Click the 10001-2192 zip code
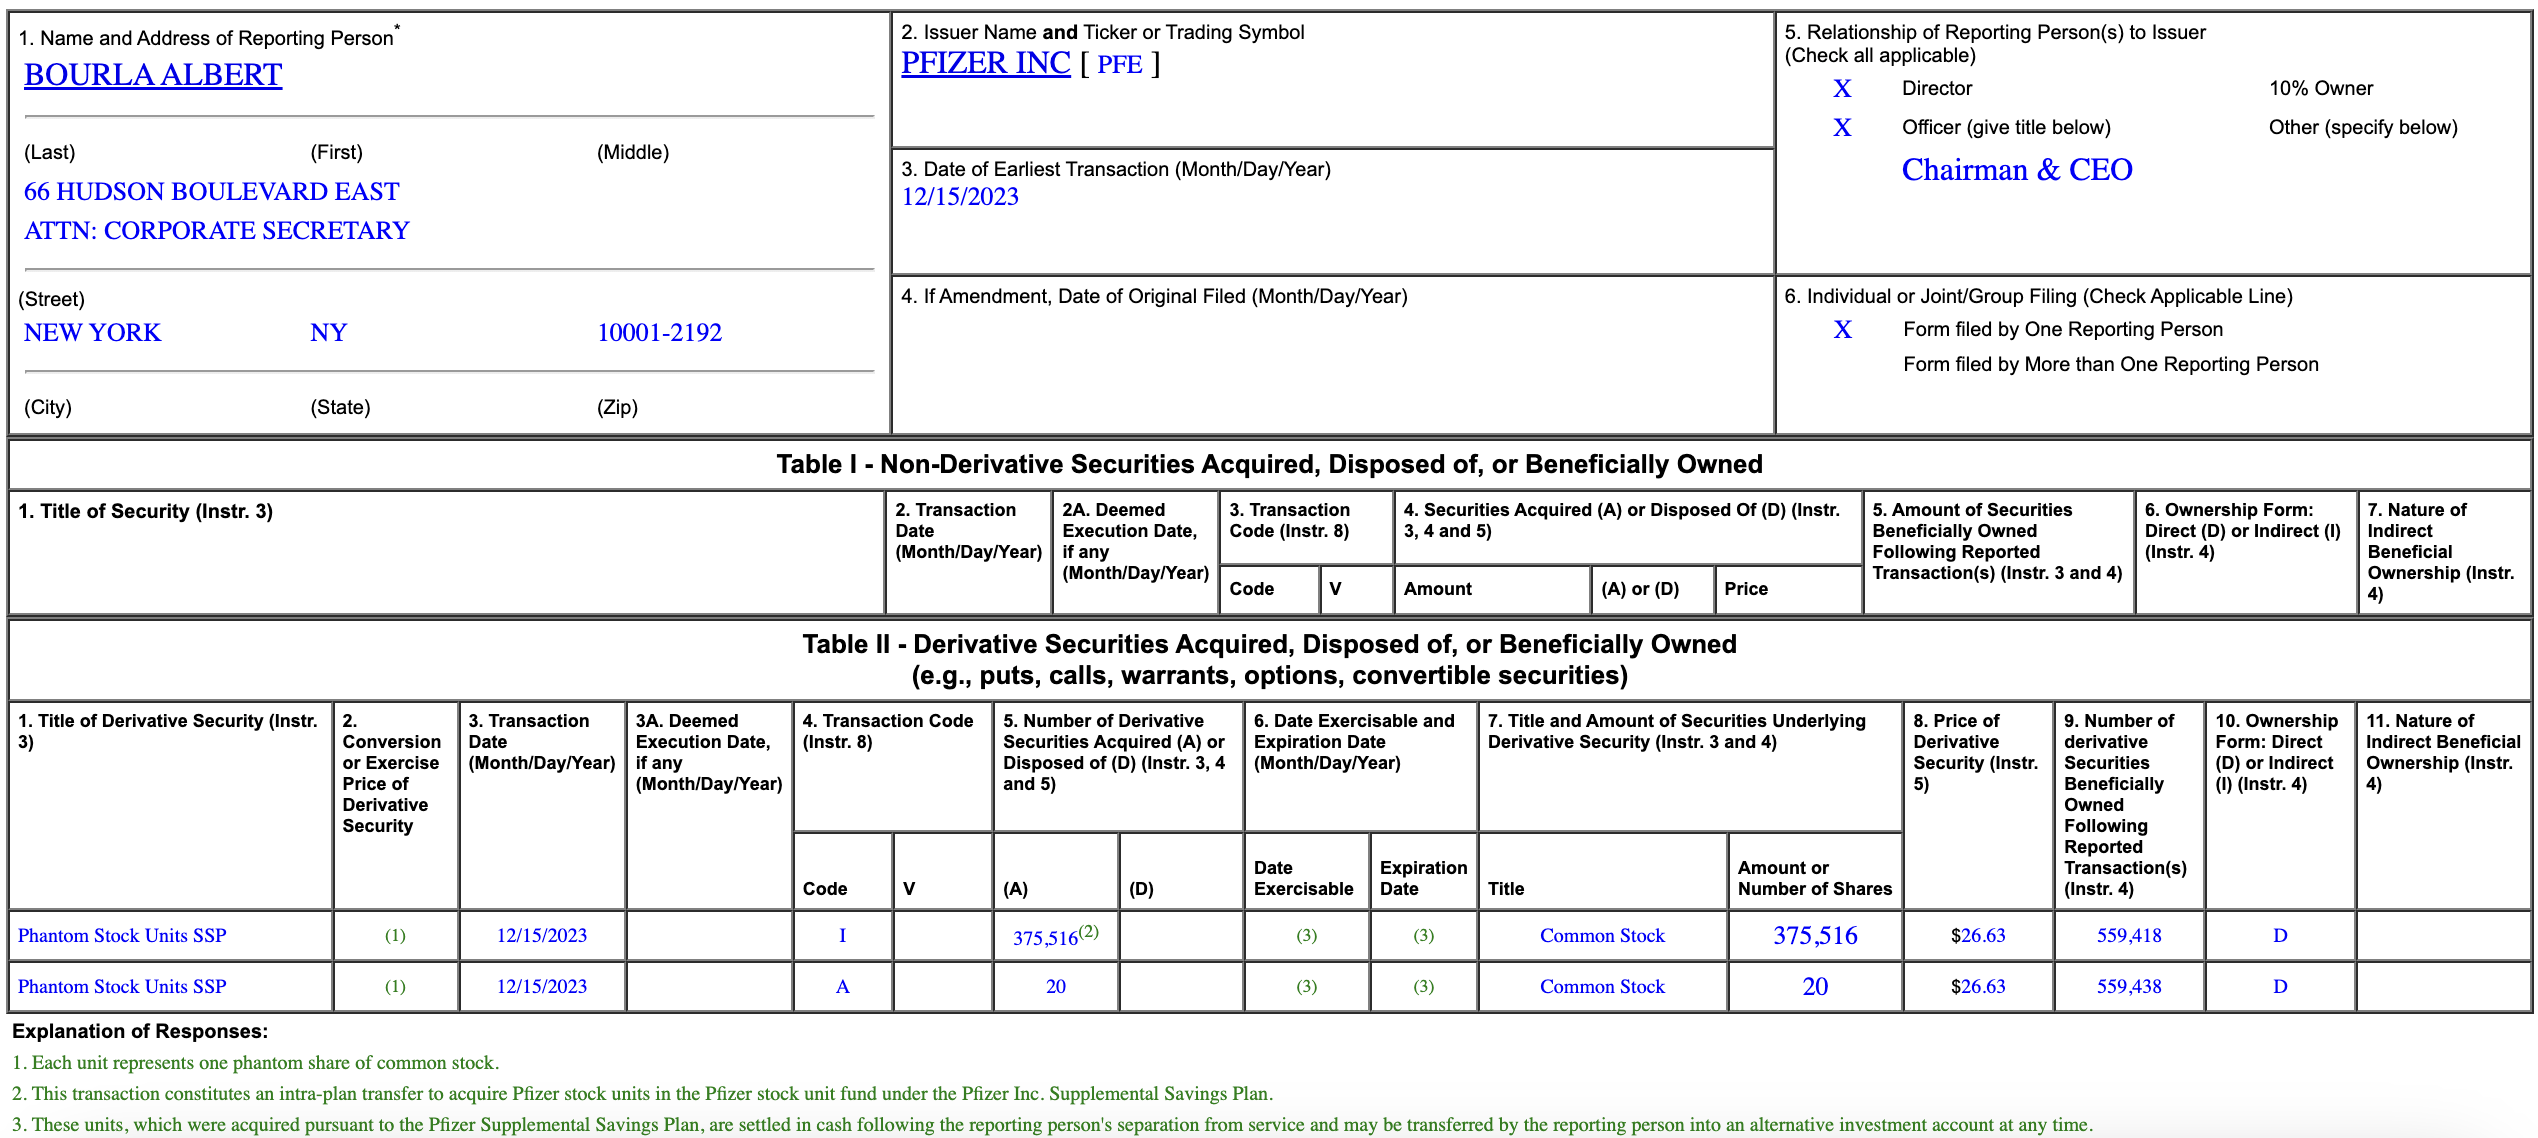The height and width of the screenshot is (1138, 2538). (659, 333)
